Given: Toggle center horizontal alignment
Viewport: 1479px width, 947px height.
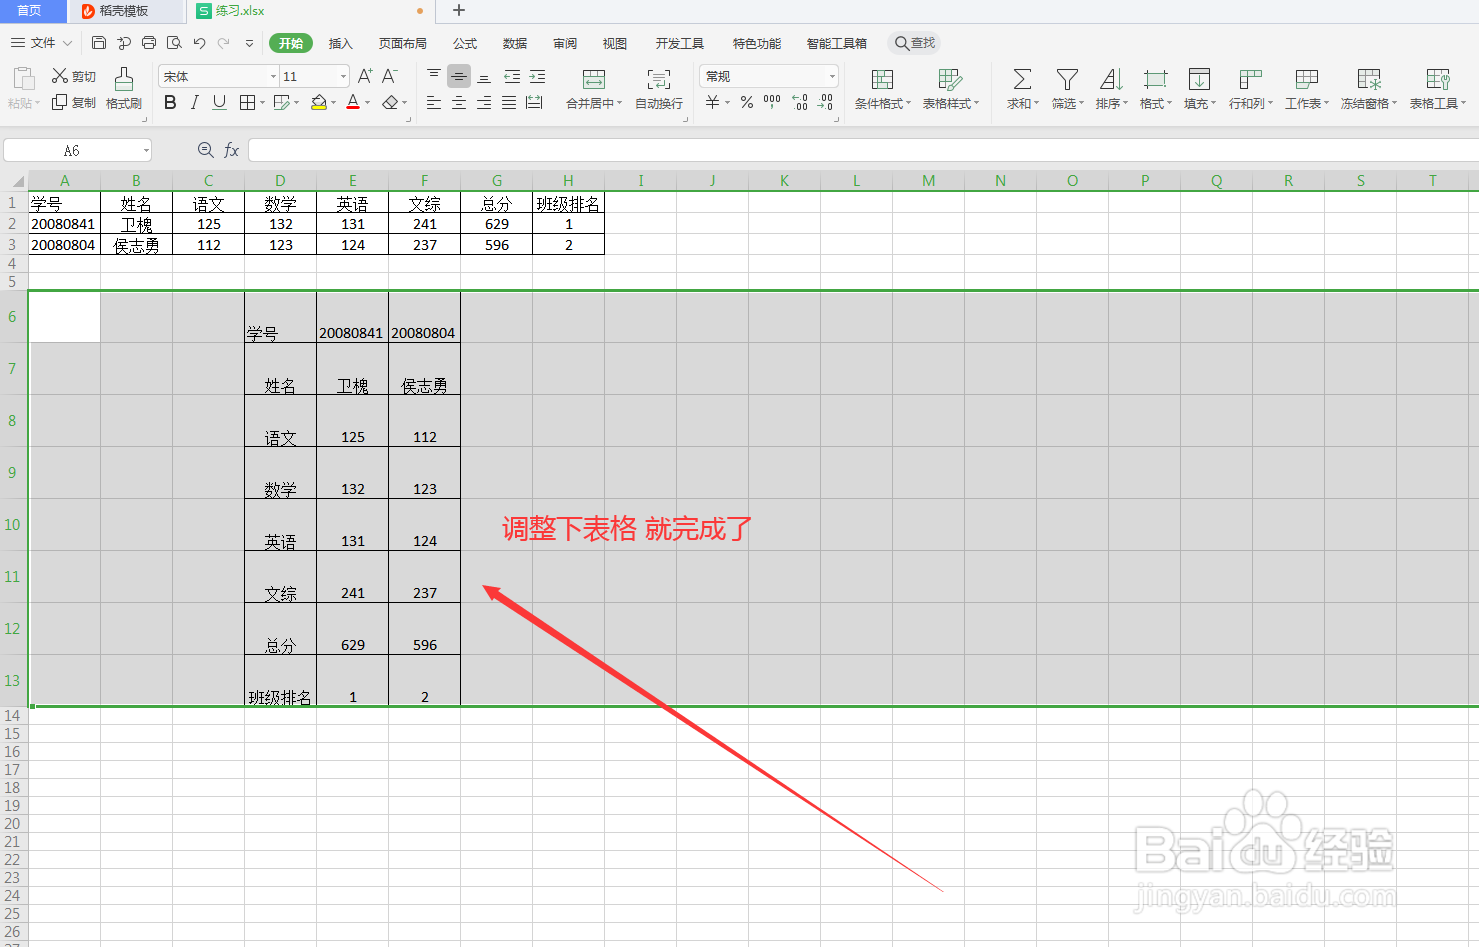Looking at the screenshot, I should click(x=459, y=102).
